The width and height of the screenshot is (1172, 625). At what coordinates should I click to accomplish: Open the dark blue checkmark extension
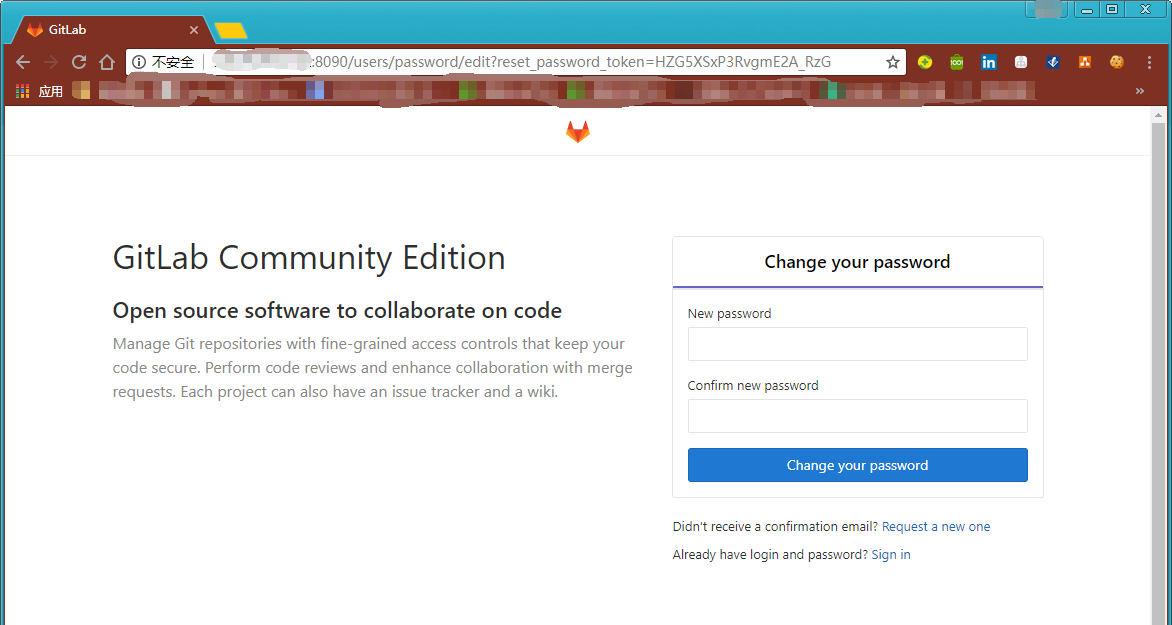[x=1053, y=62]
